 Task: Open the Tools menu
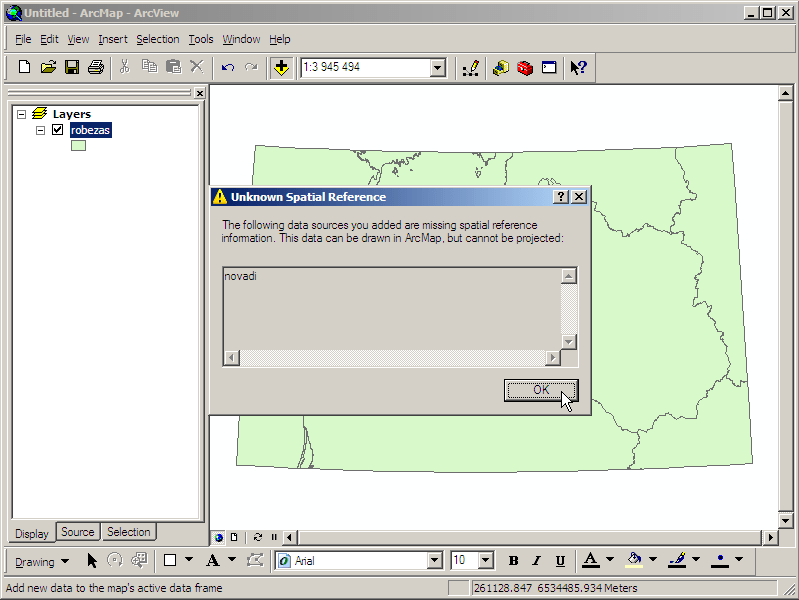(201, 39)
